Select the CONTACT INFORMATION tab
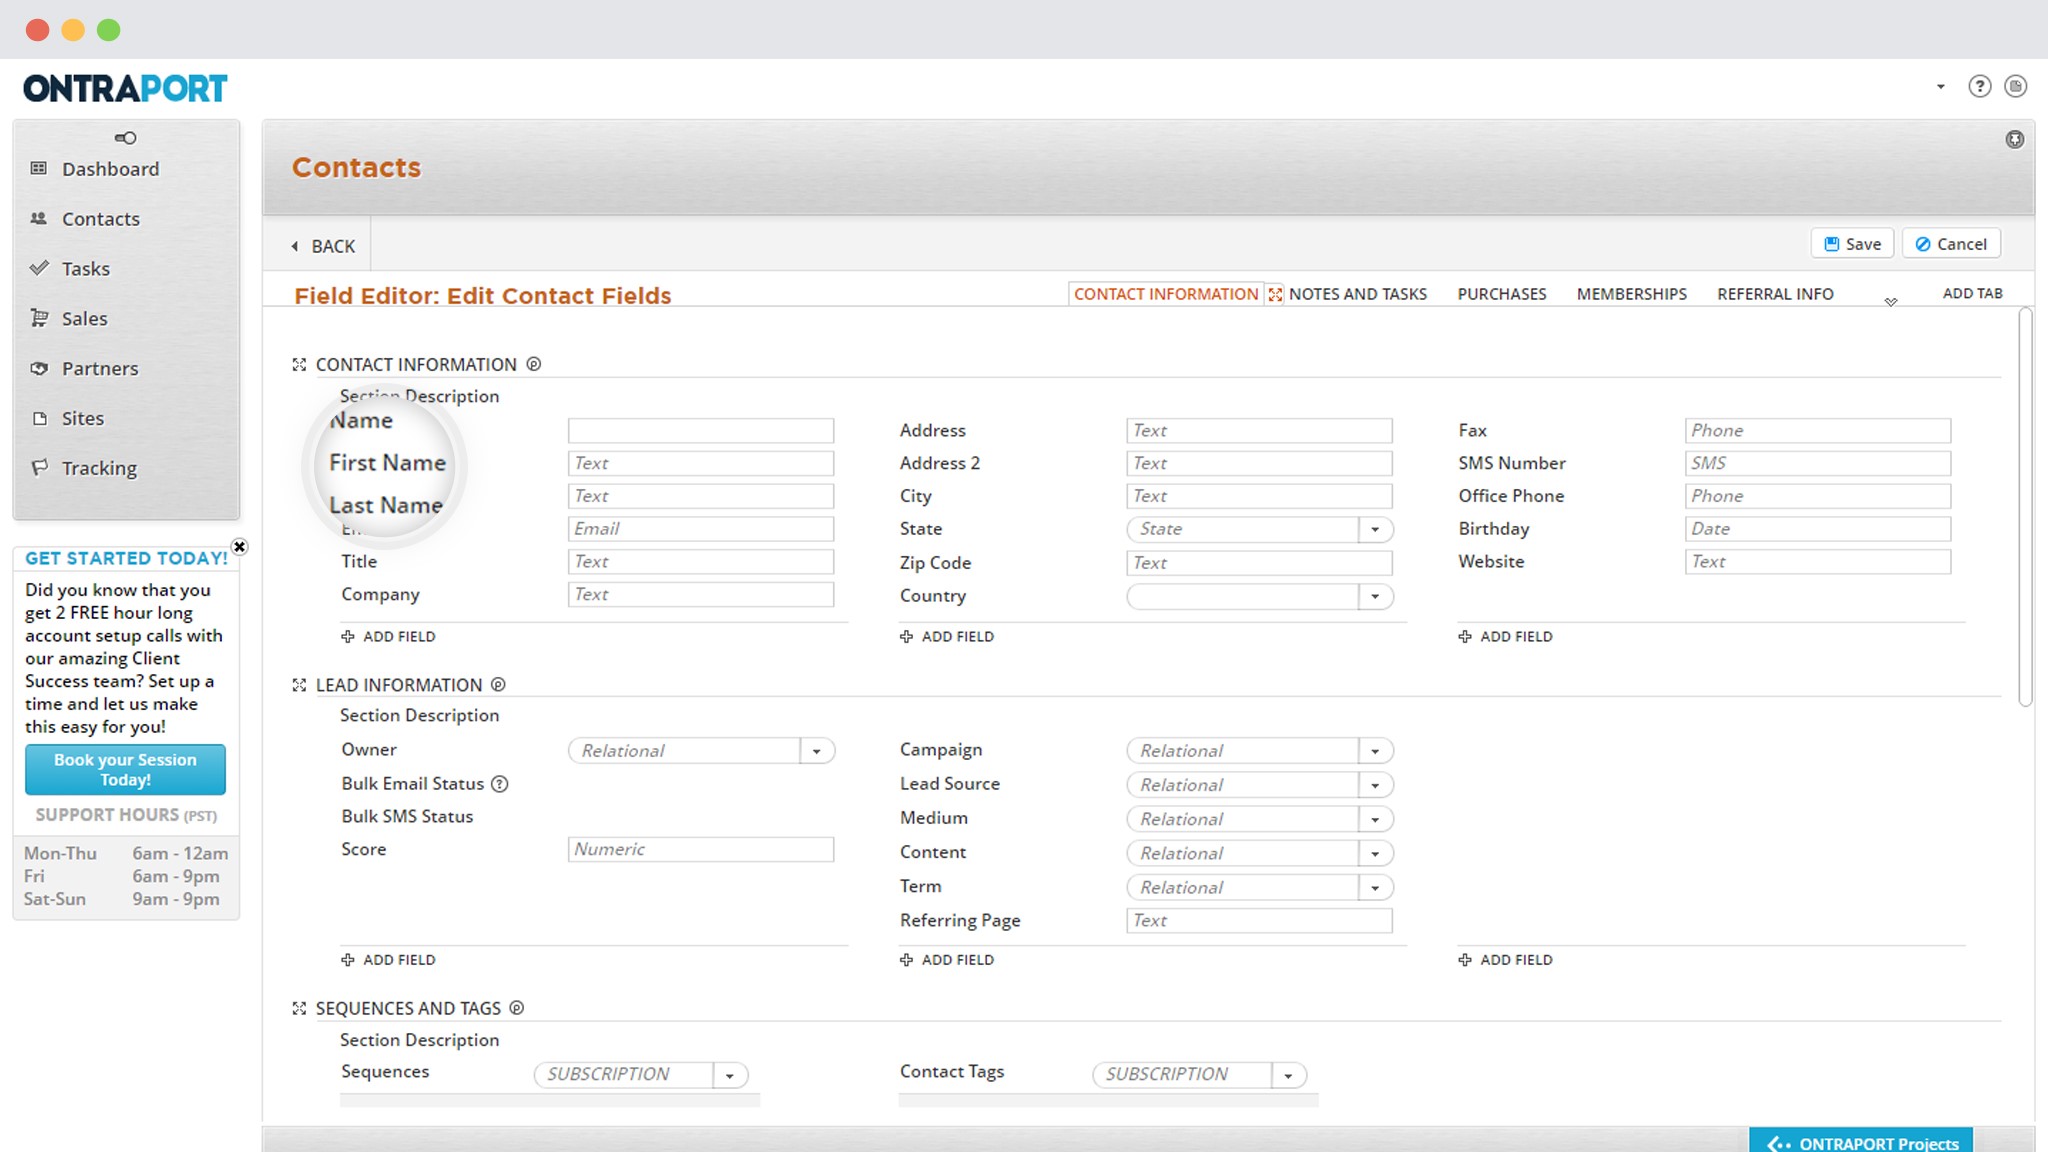The height and width of the screenshot is (1152, 2048). click(x=1165, y=294)
